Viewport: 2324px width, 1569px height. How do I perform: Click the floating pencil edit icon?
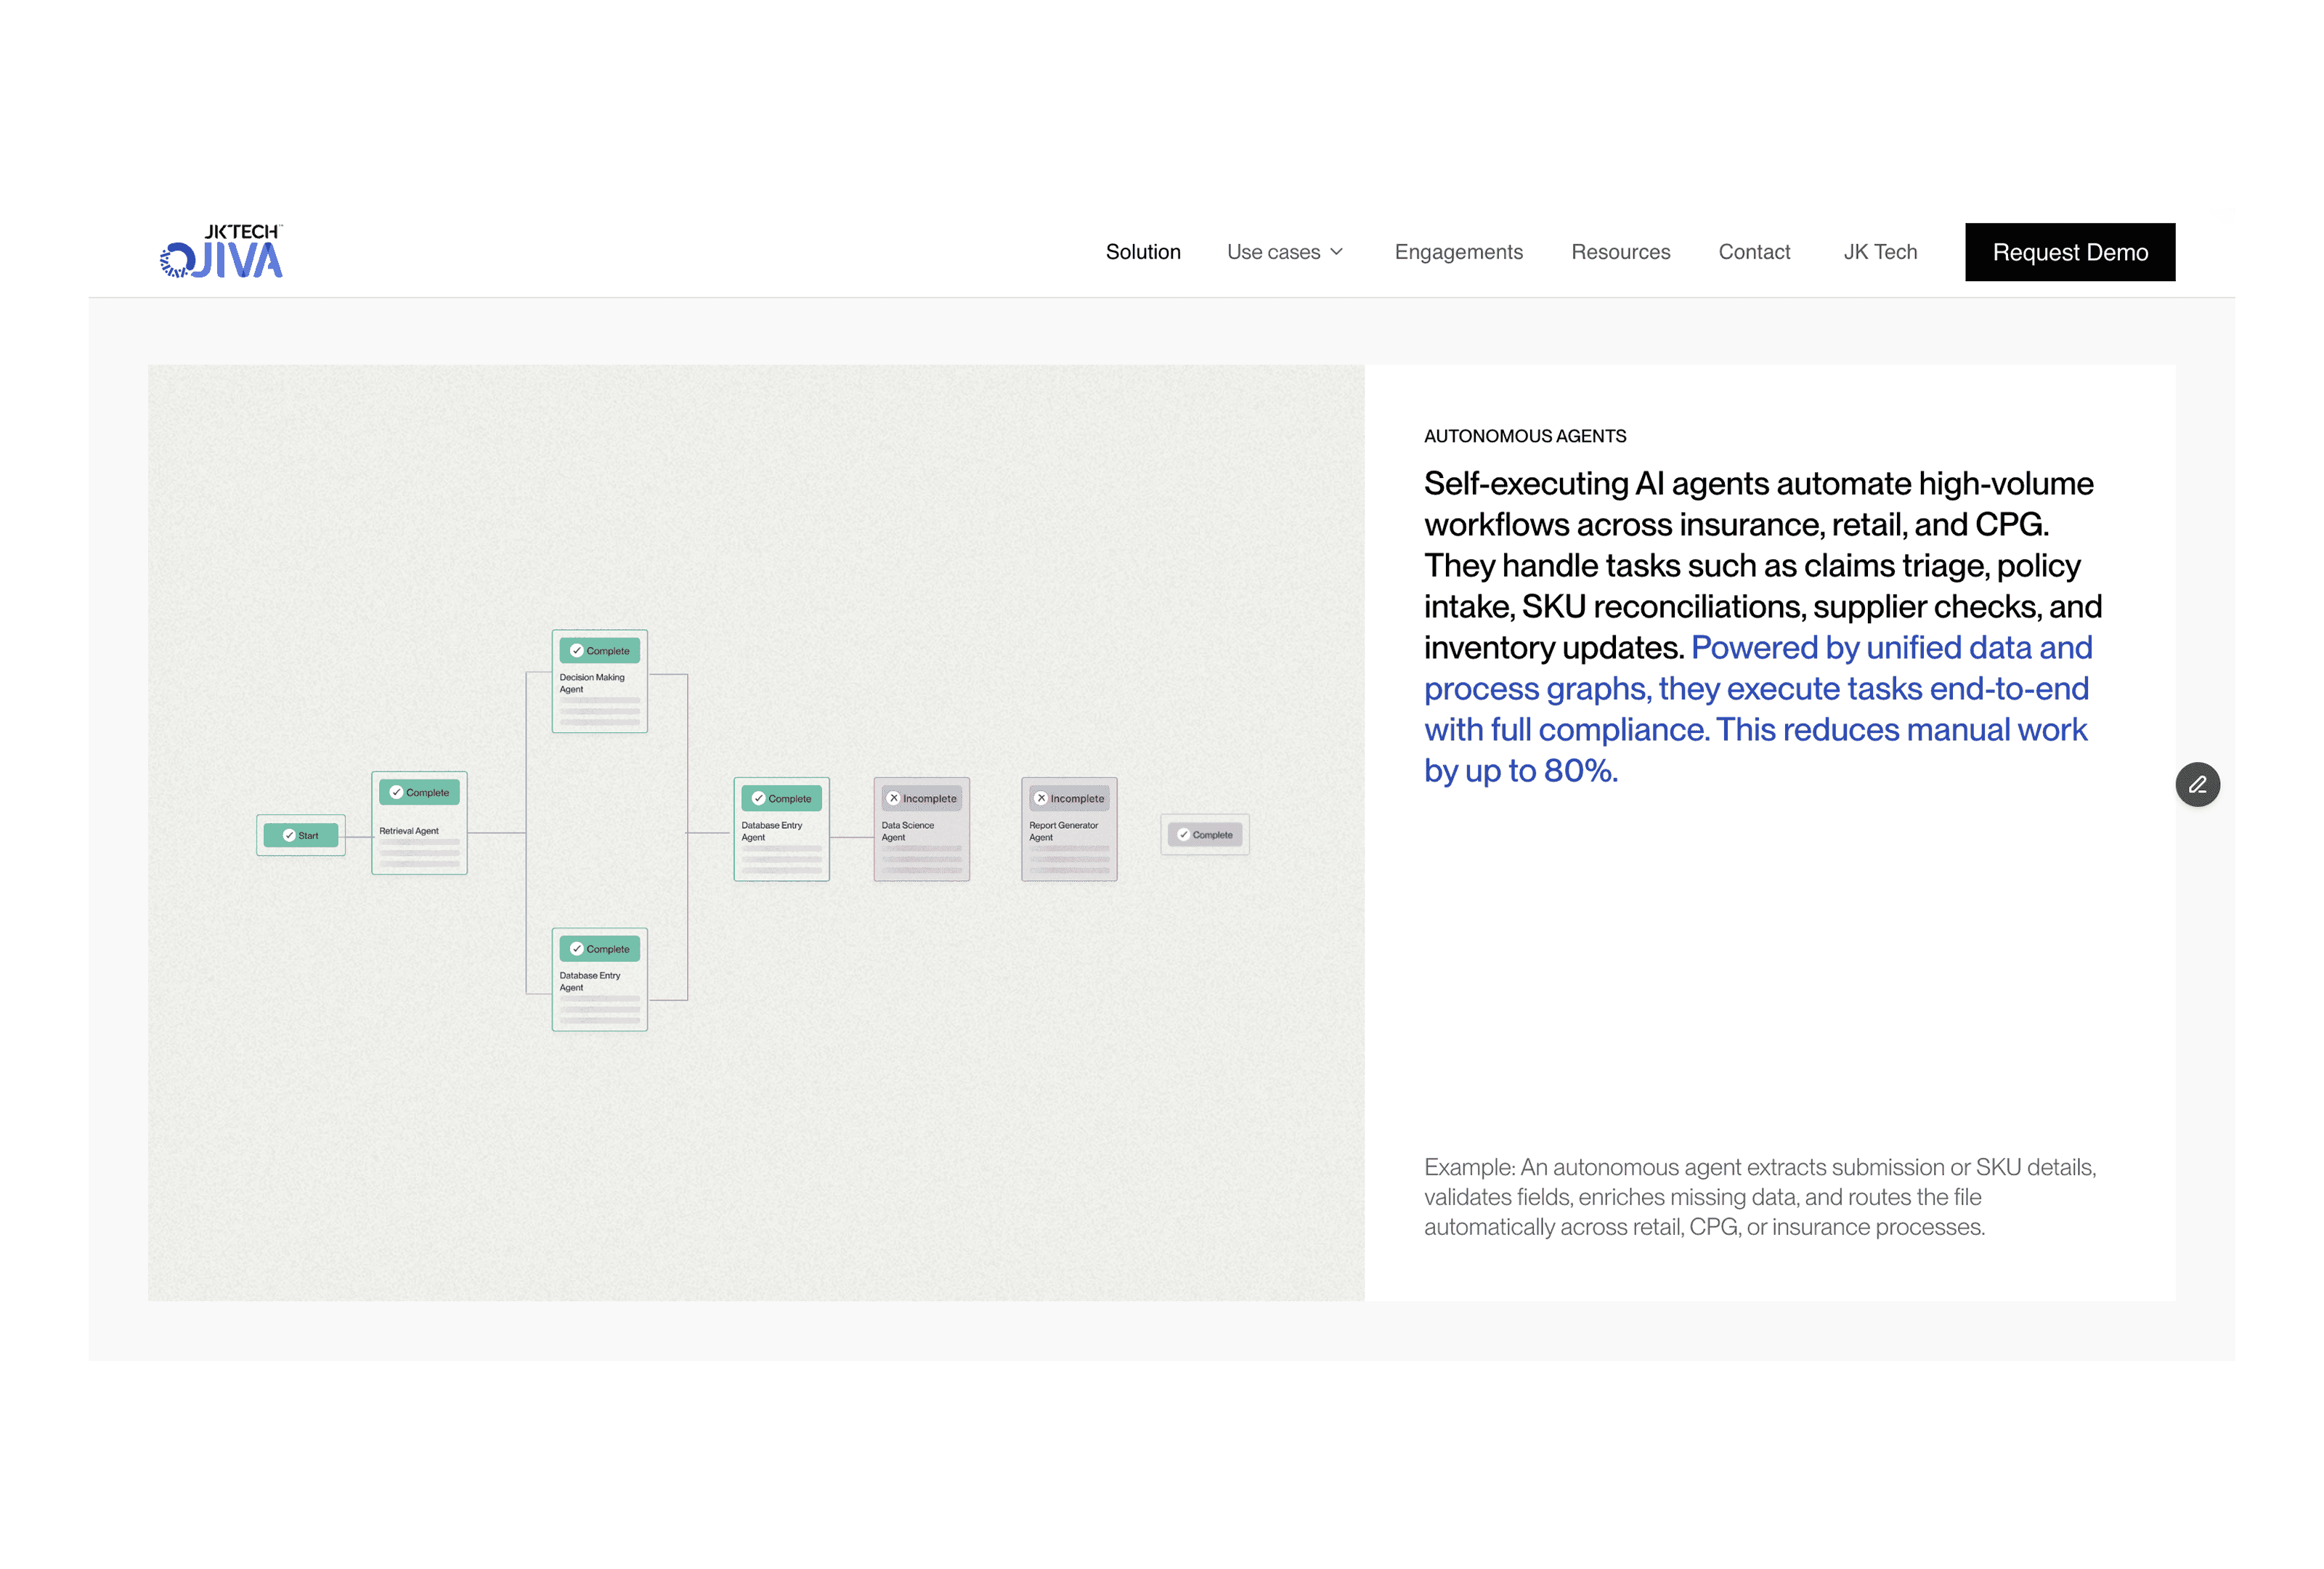(x=2197, y=784)
